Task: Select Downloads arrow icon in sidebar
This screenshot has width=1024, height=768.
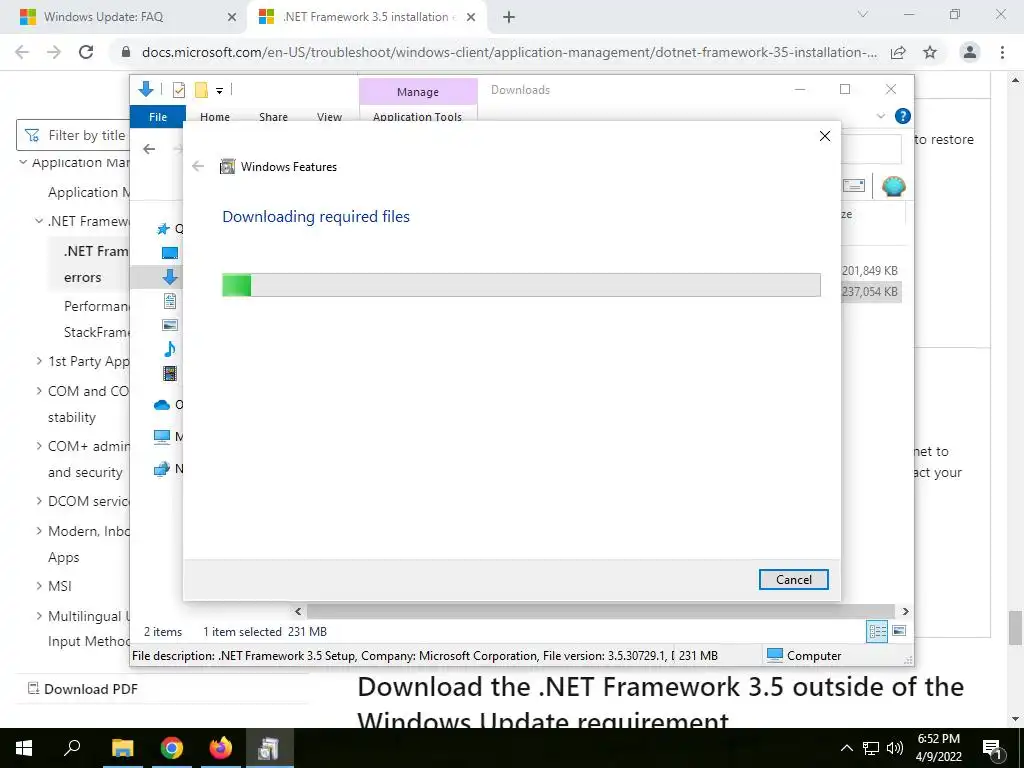Action: click(170, 277)
